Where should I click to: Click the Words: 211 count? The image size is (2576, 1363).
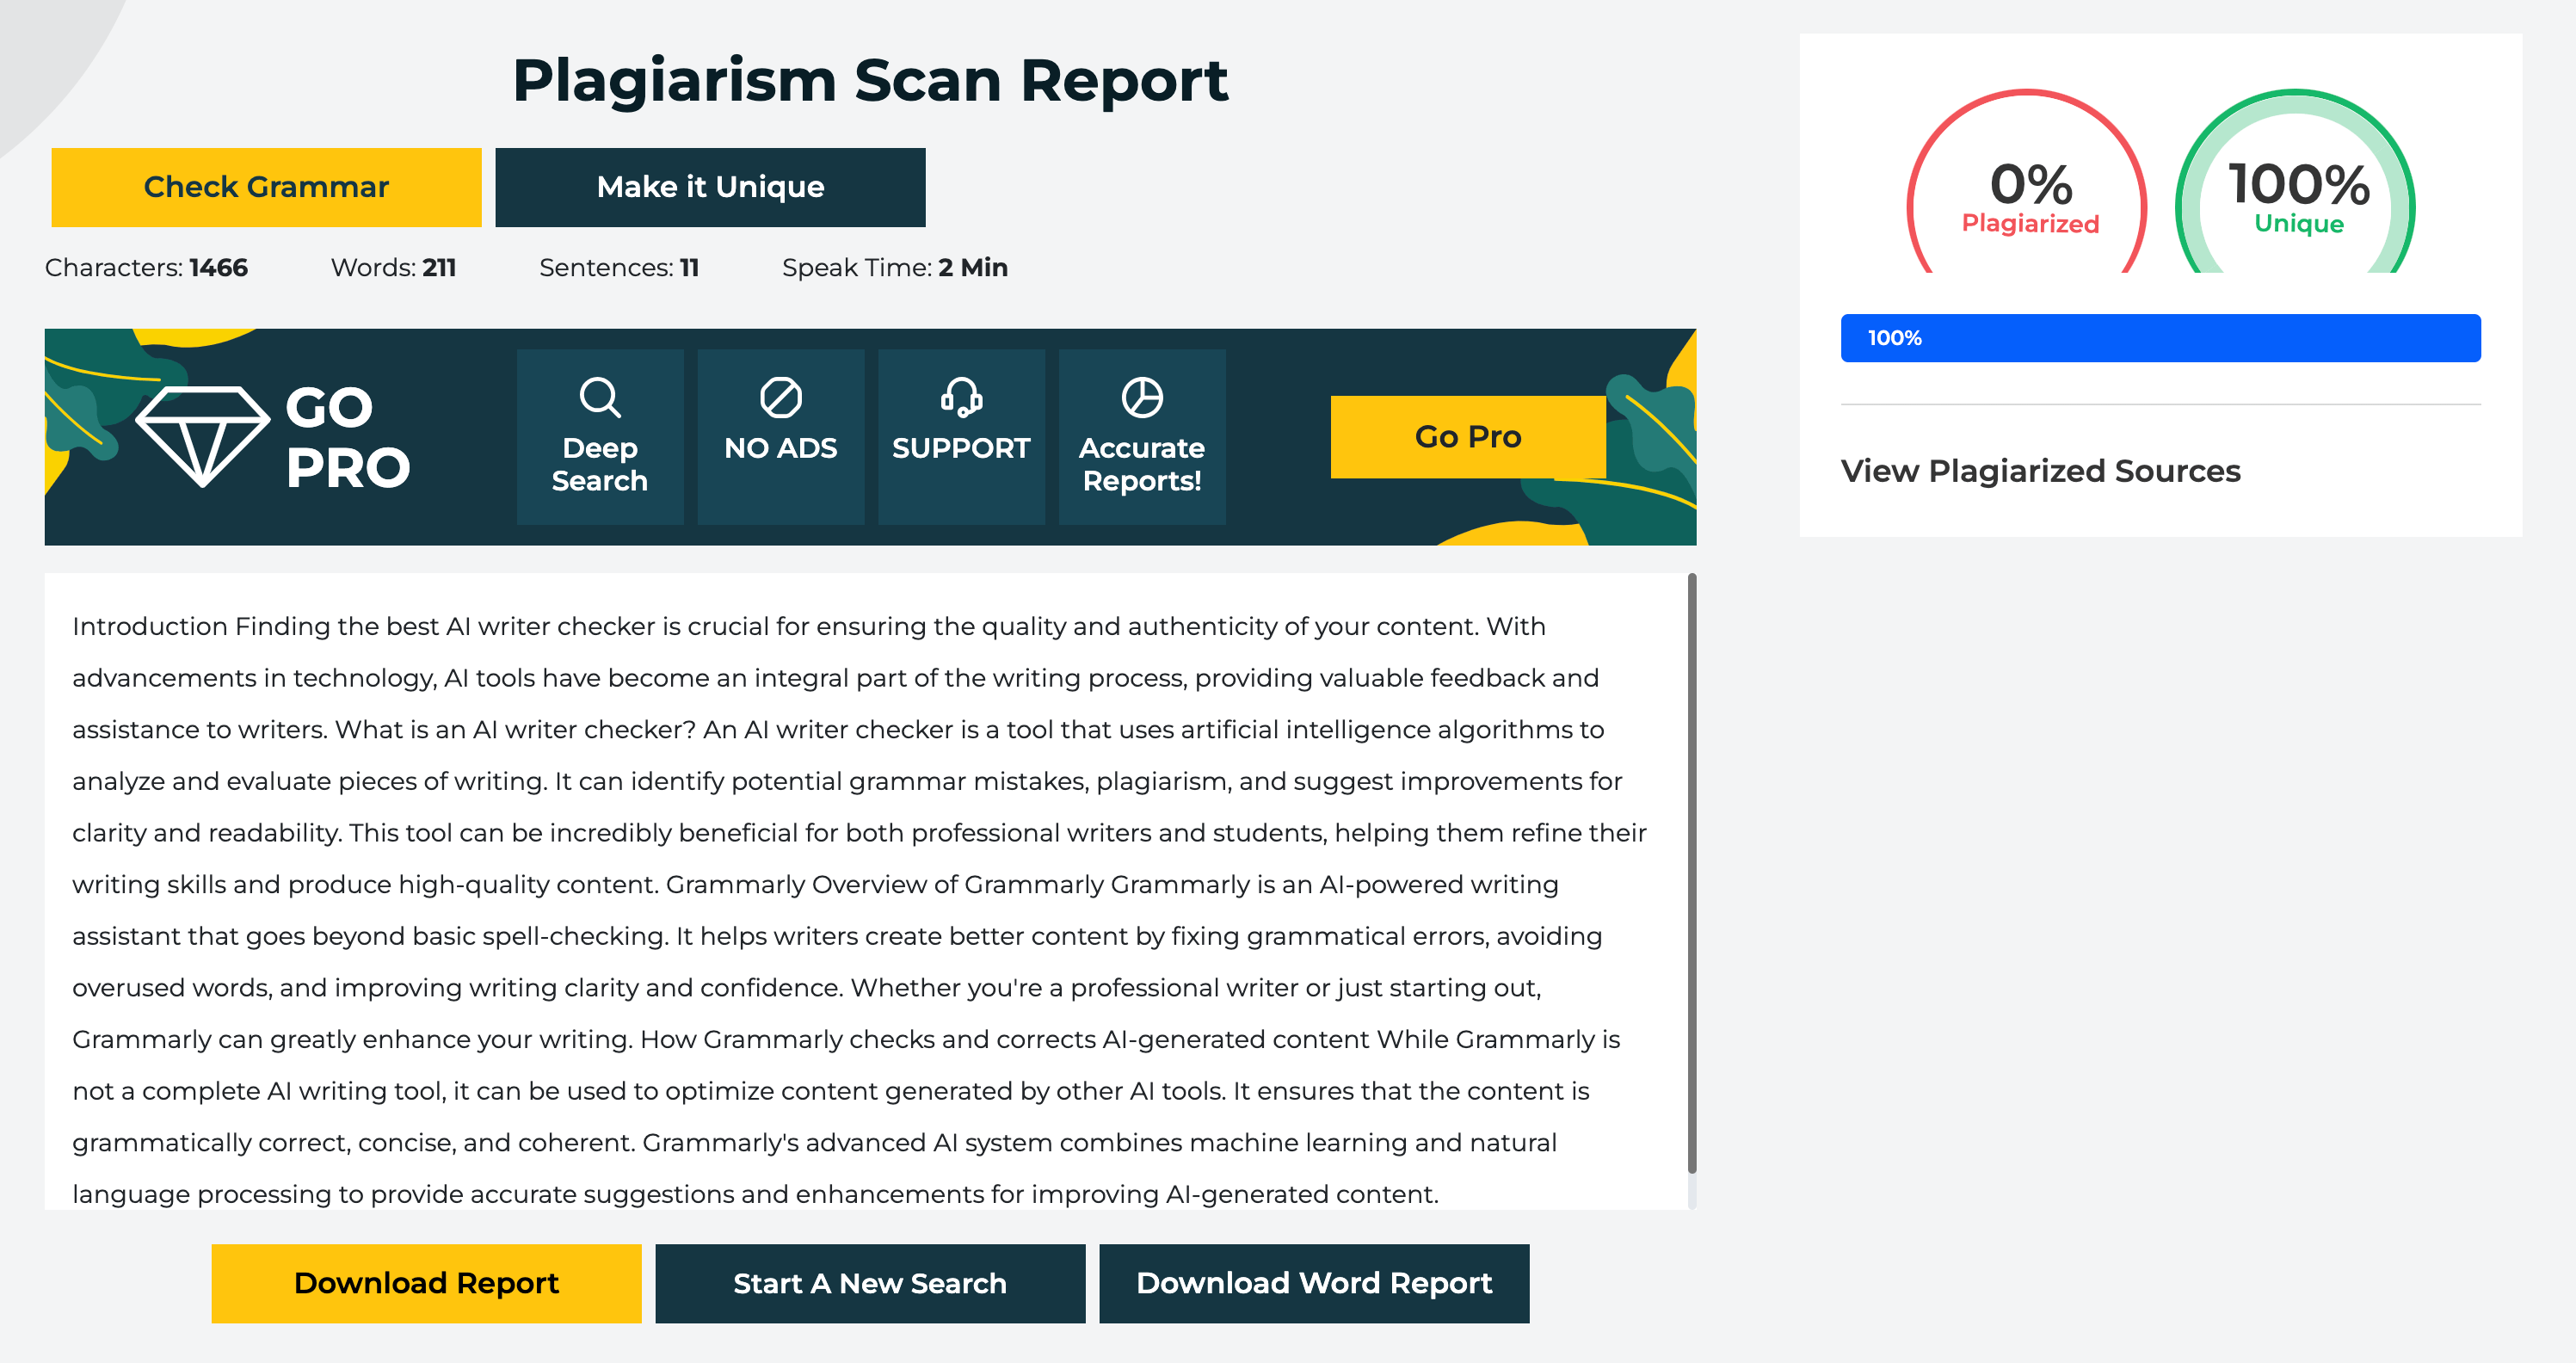click(x=393, y=268)
